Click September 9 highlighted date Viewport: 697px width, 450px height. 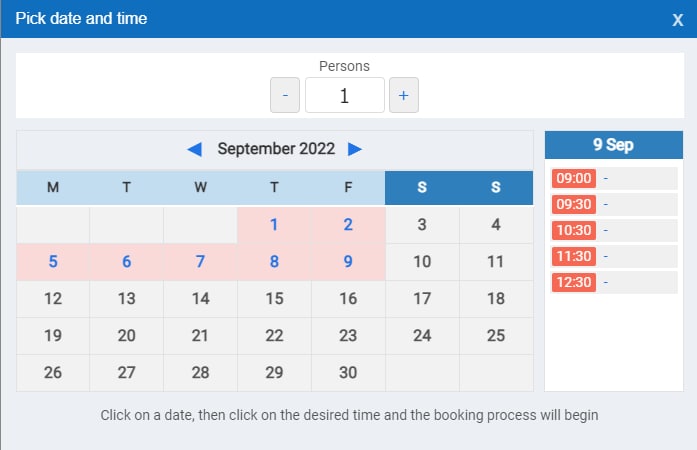(x=348, y=261)
